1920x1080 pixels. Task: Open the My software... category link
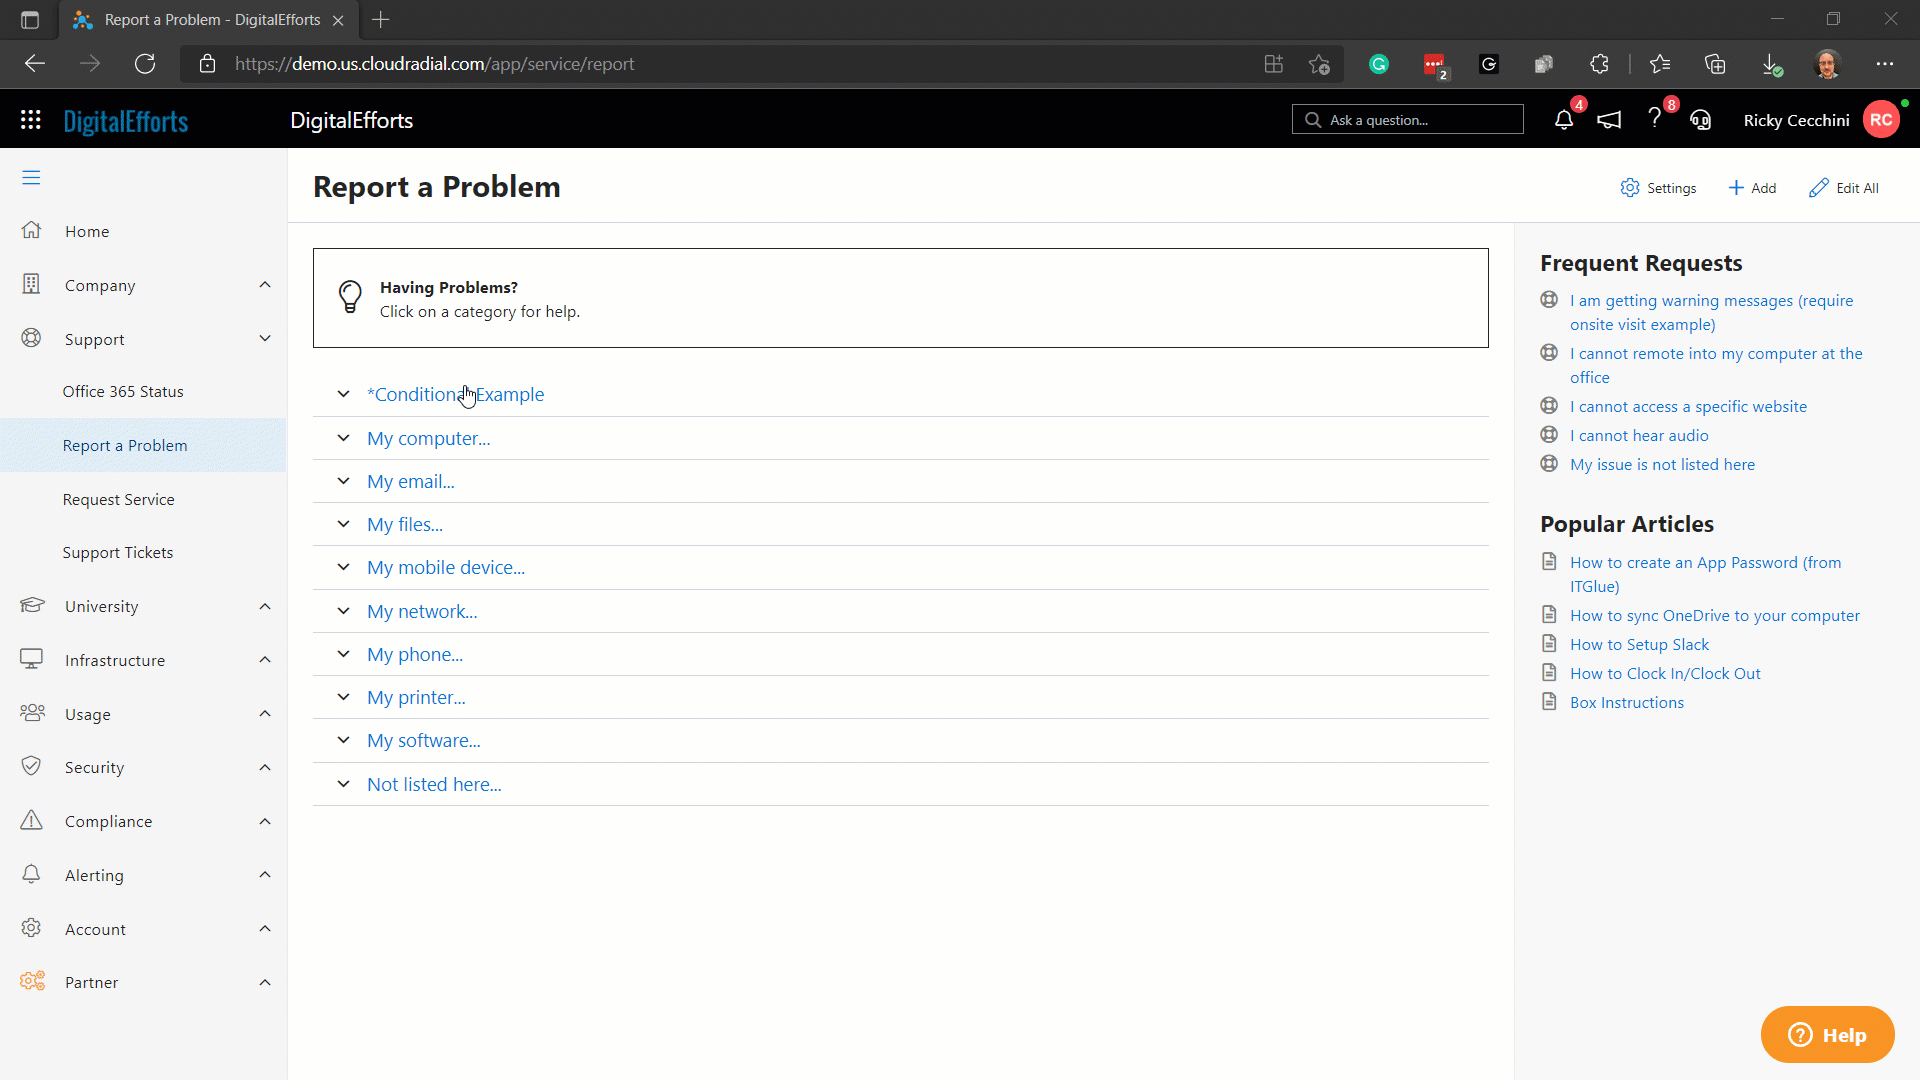(423, 740)
